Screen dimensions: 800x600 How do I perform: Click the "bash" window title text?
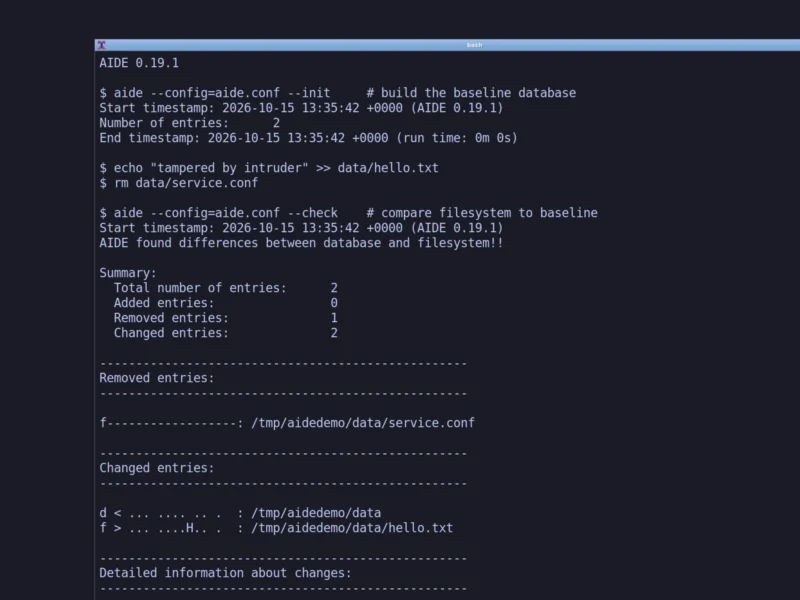point(474,45)
